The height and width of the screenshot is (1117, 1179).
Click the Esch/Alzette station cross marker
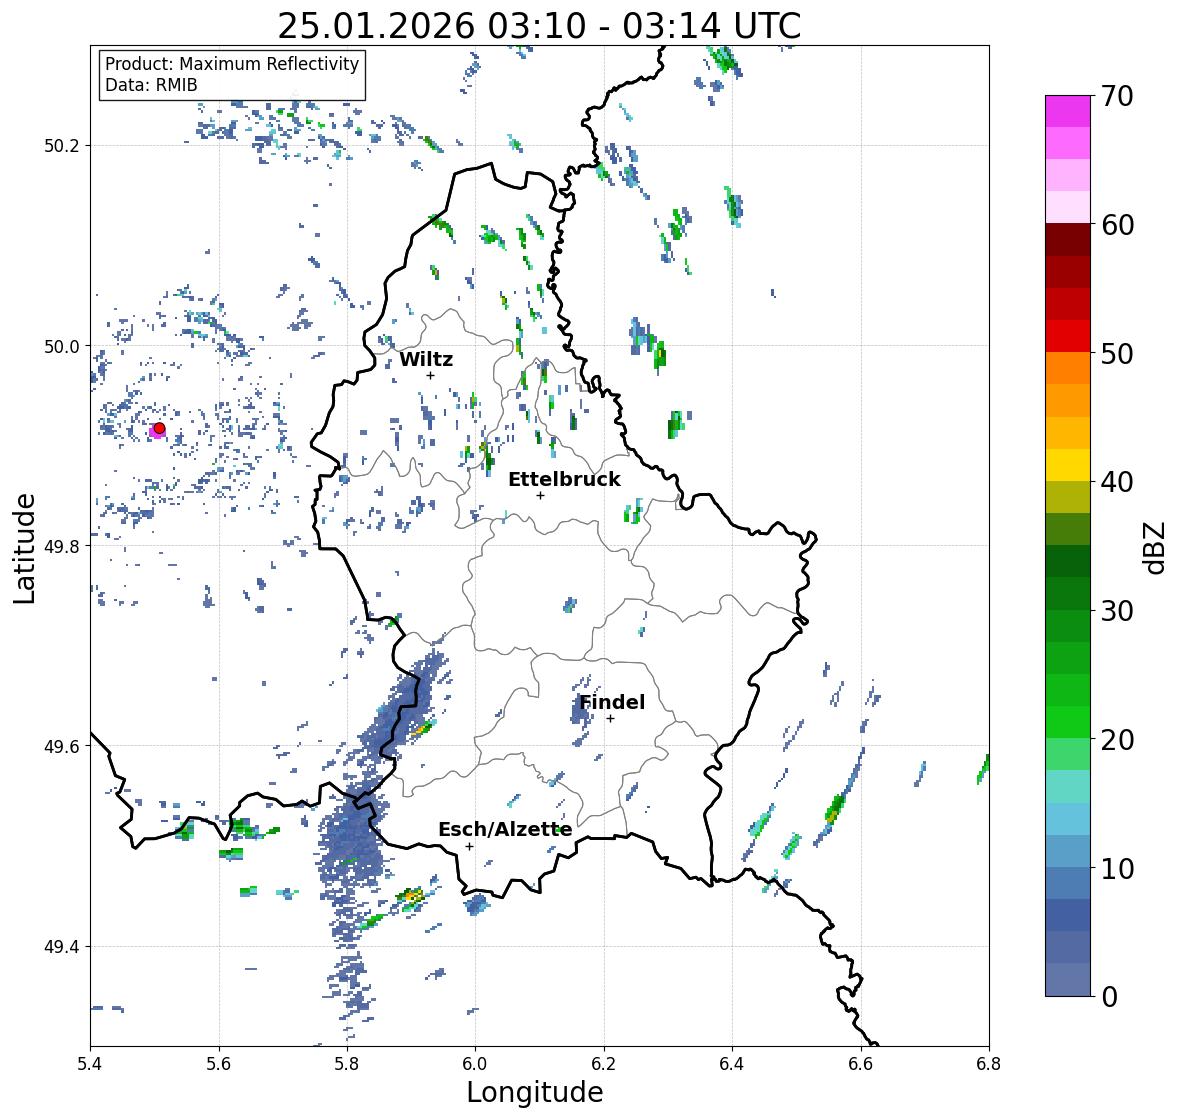(469, 846)
